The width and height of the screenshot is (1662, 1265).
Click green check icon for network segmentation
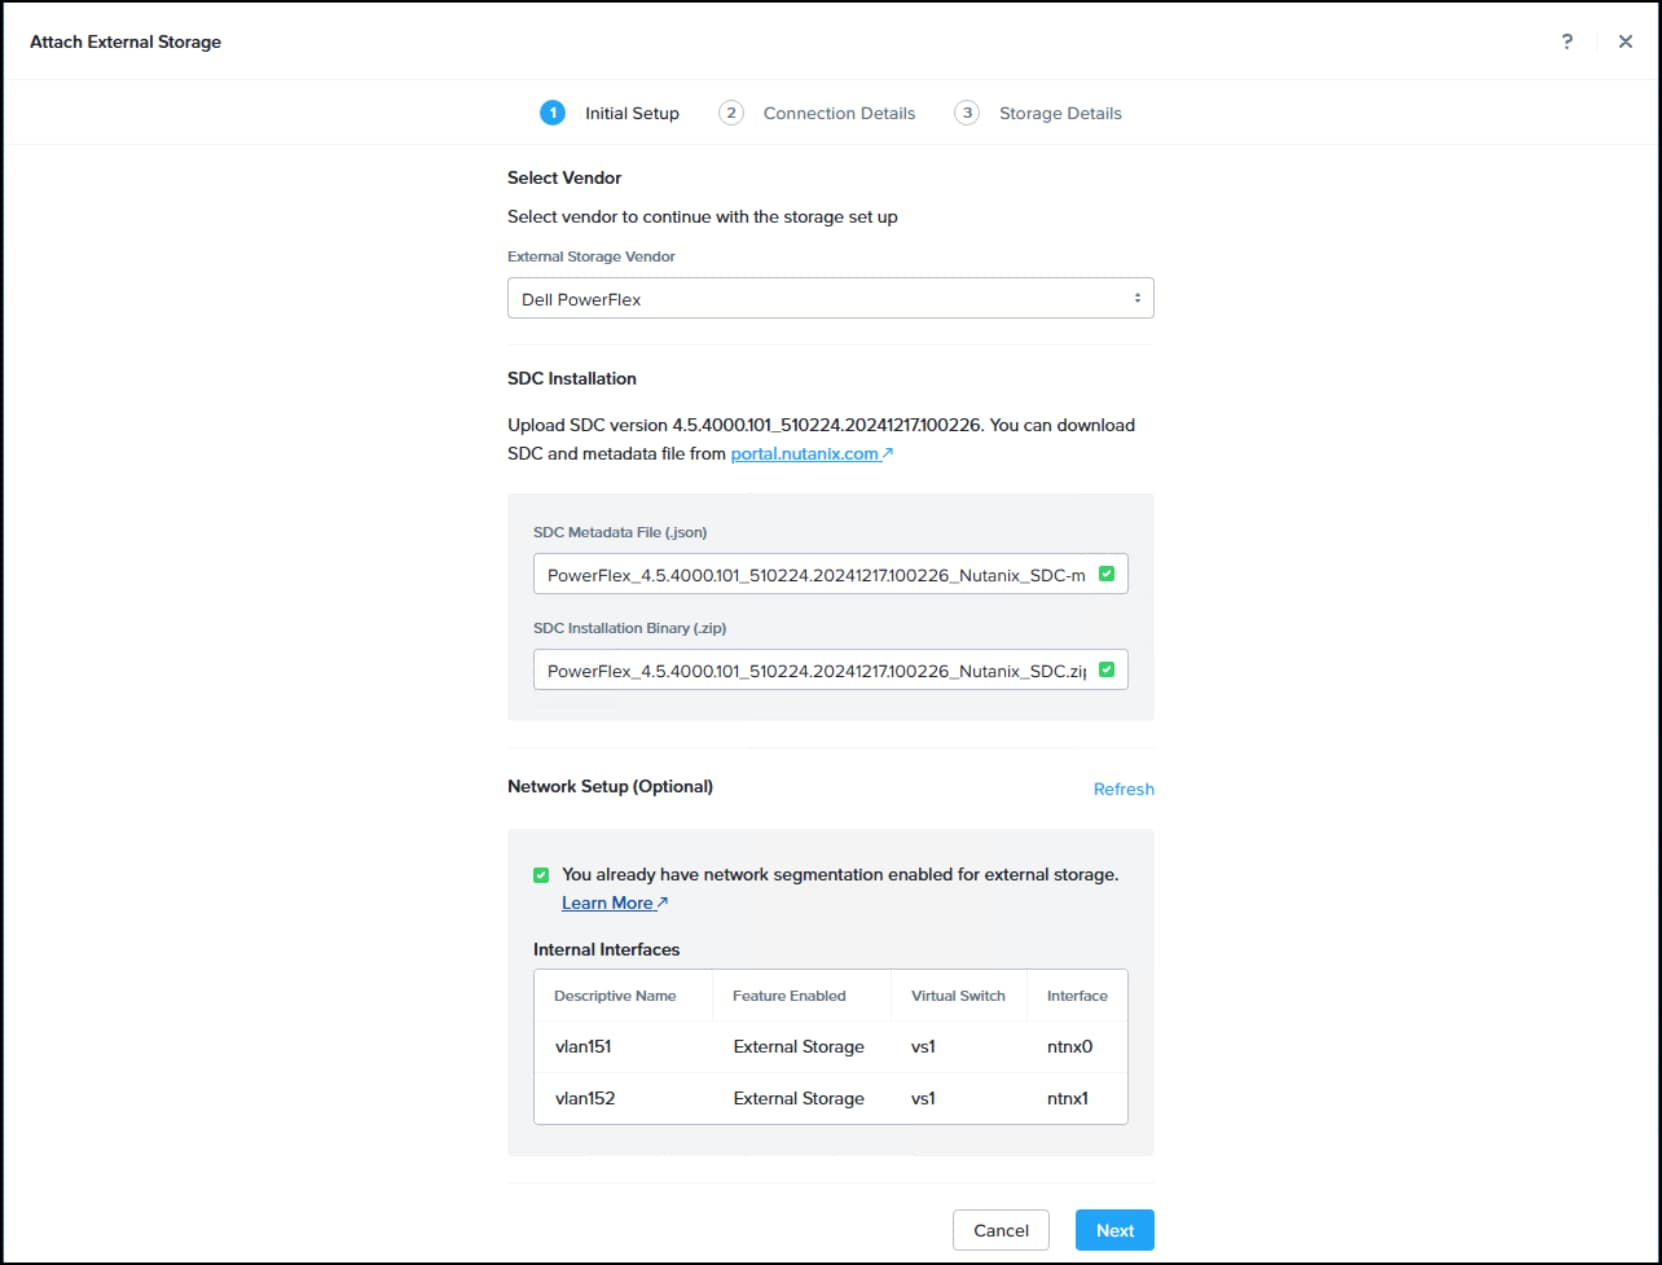[541, 875]
